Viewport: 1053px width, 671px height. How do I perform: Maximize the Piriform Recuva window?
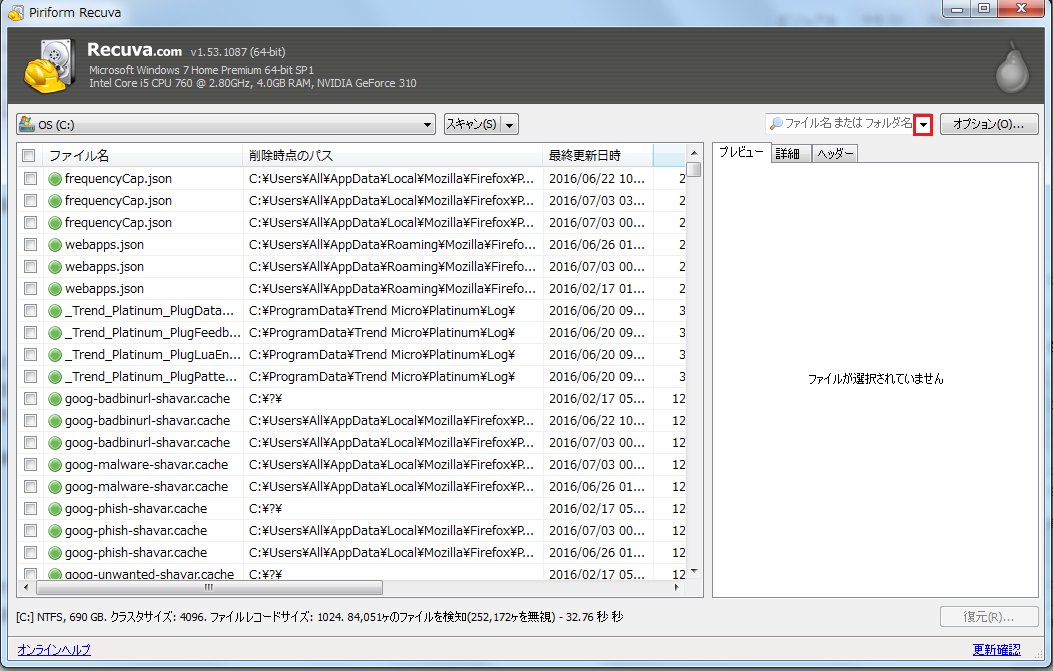click(984, 9)
